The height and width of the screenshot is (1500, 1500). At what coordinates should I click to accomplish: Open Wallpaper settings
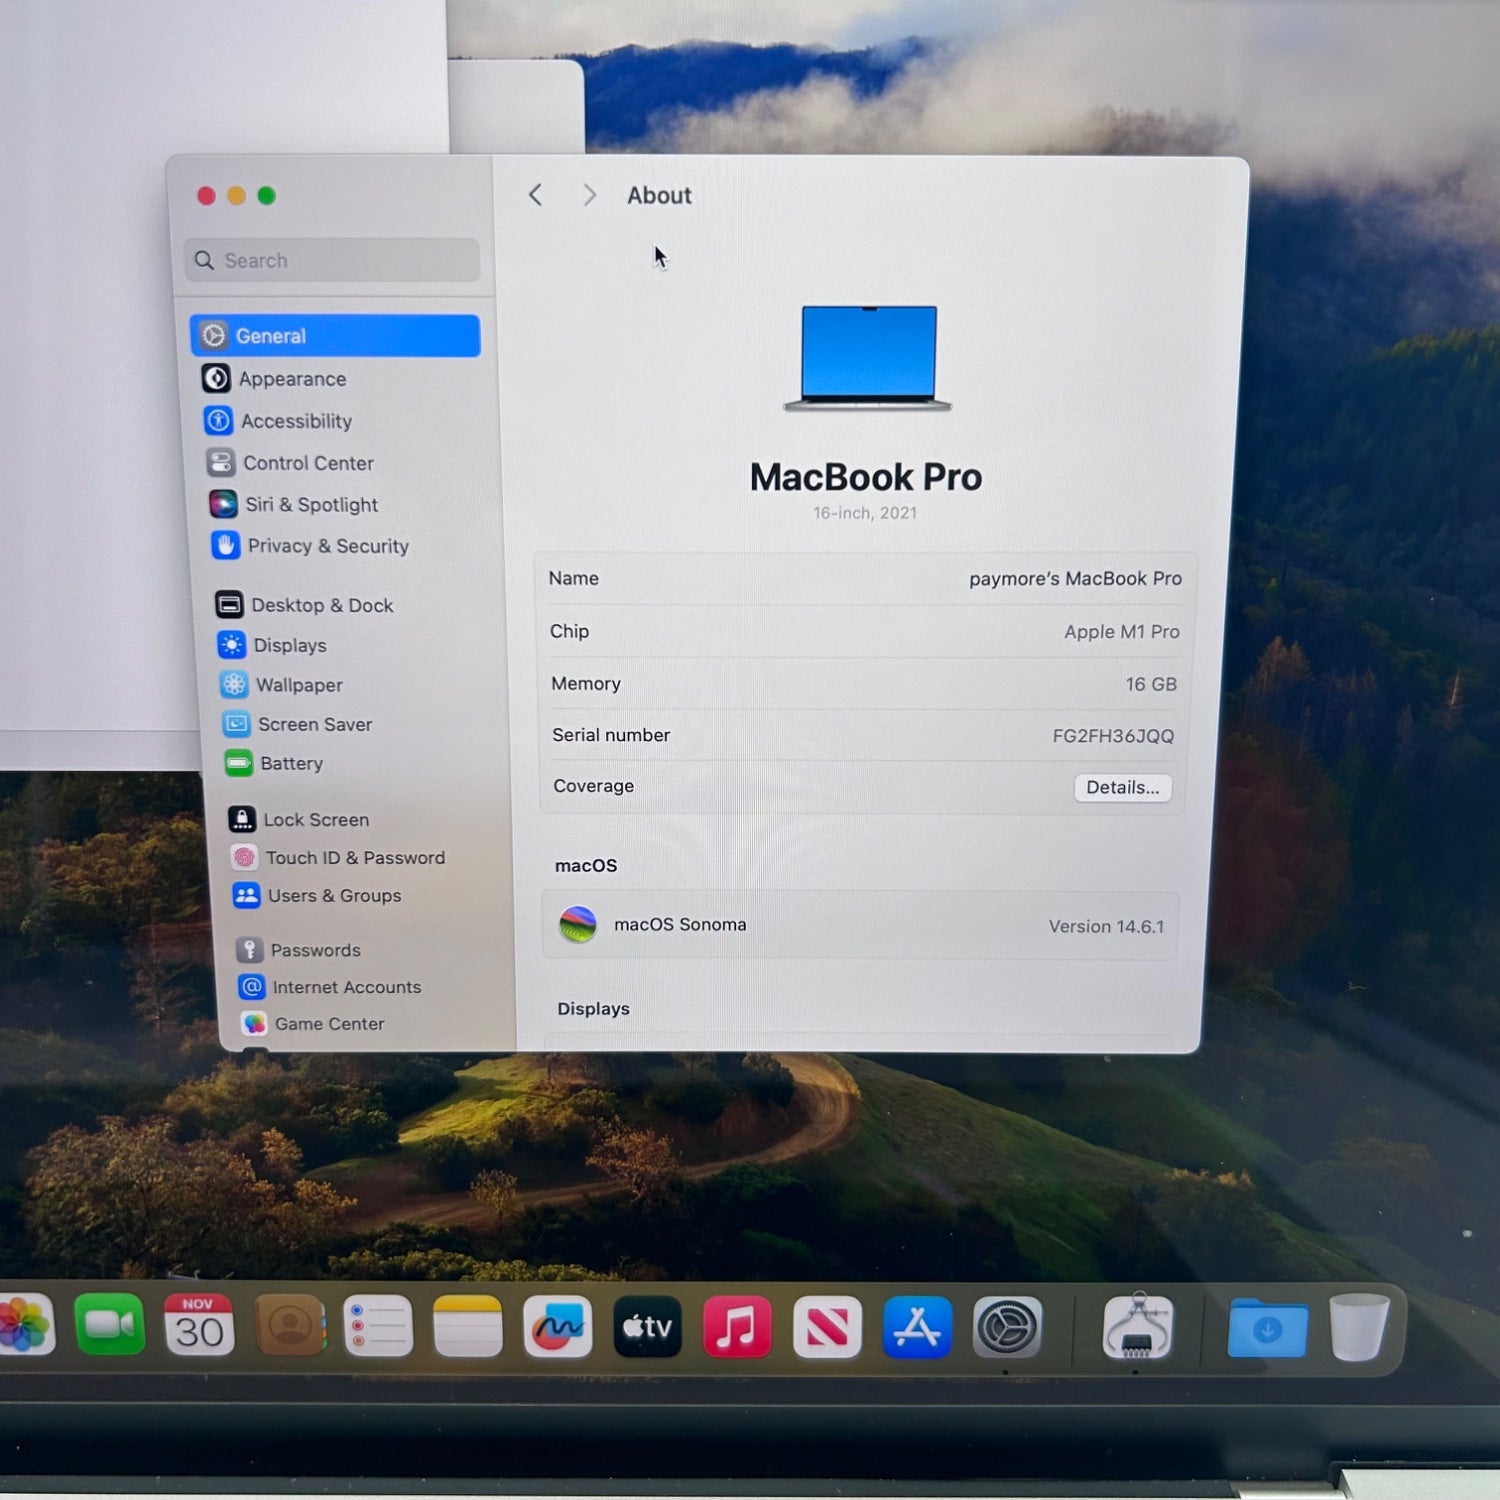[x=298, y=685]
